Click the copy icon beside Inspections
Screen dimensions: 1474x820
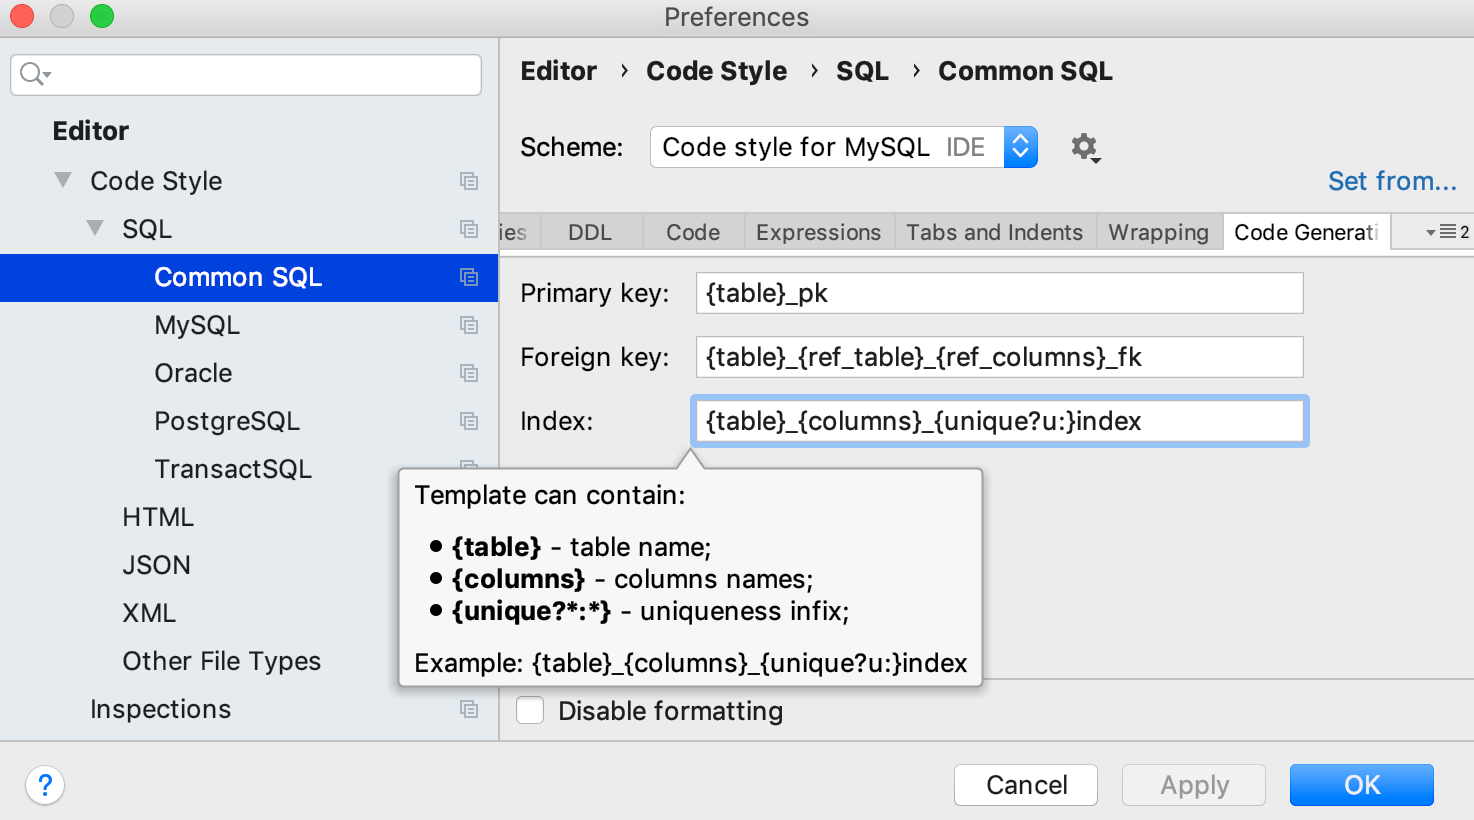coord(469,709)
